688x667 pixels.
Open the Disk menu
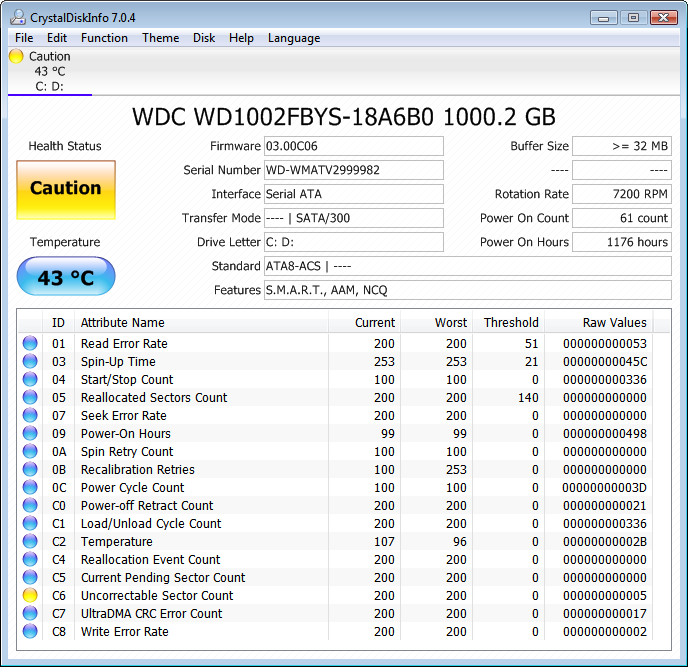(204, 38)
